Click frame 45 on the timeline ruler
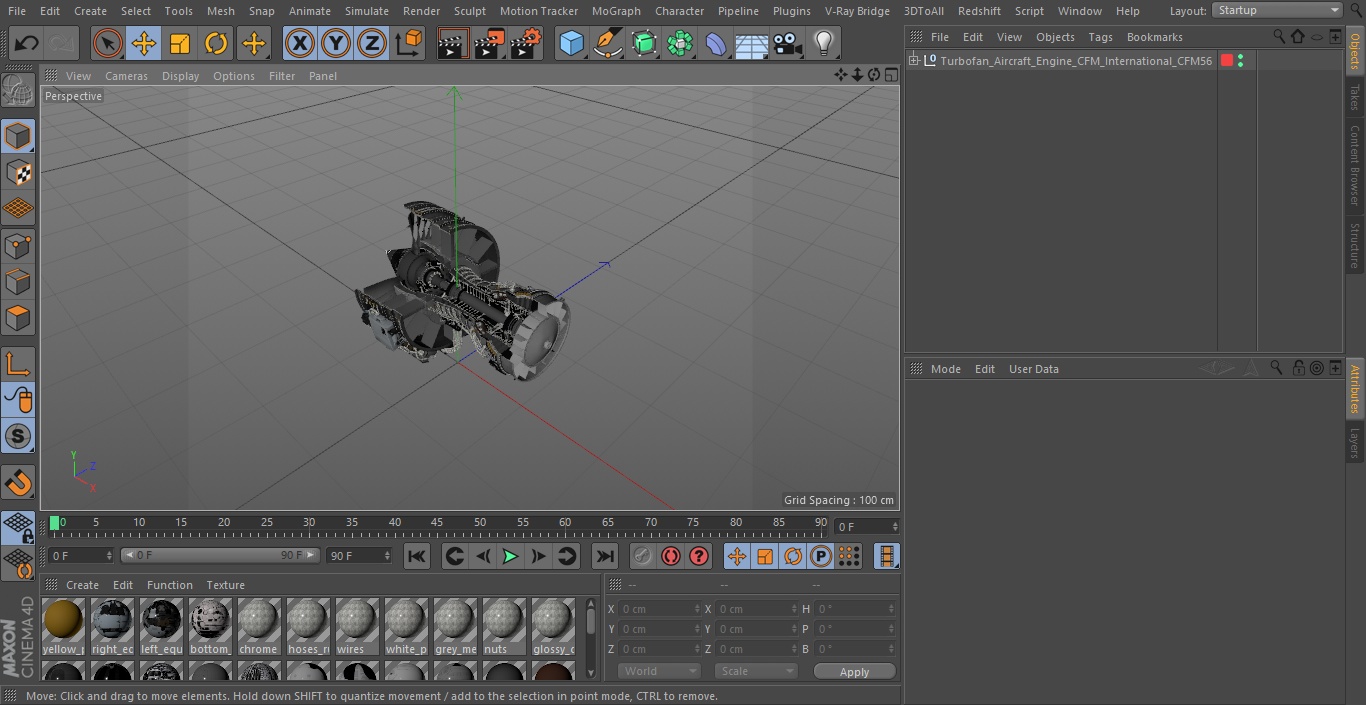Screen dimensions: 1366x705 [x=437, y=524]
